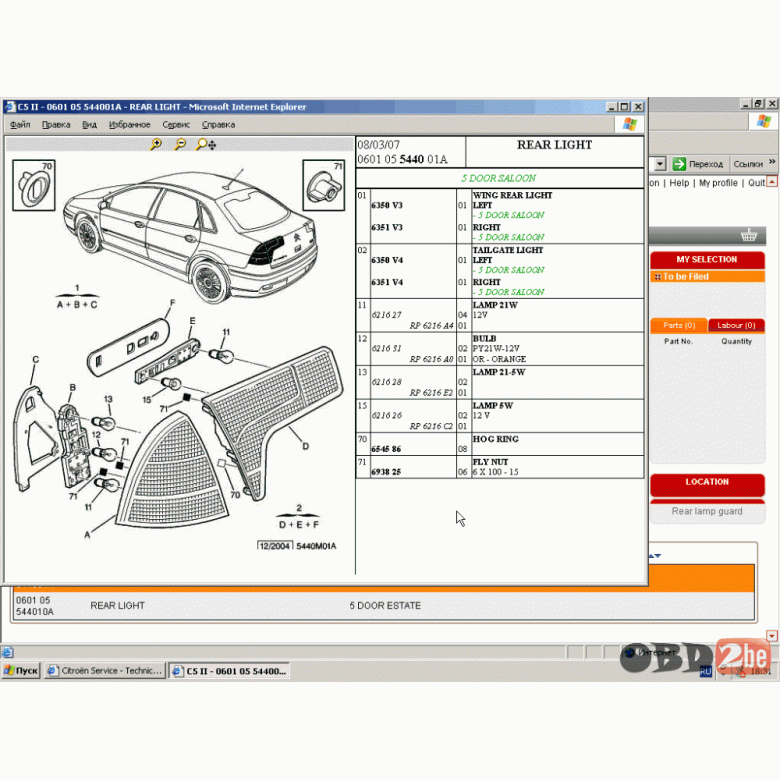Open the Пуск start button
This screenshot has width=780, height=780.
[20, 671]
